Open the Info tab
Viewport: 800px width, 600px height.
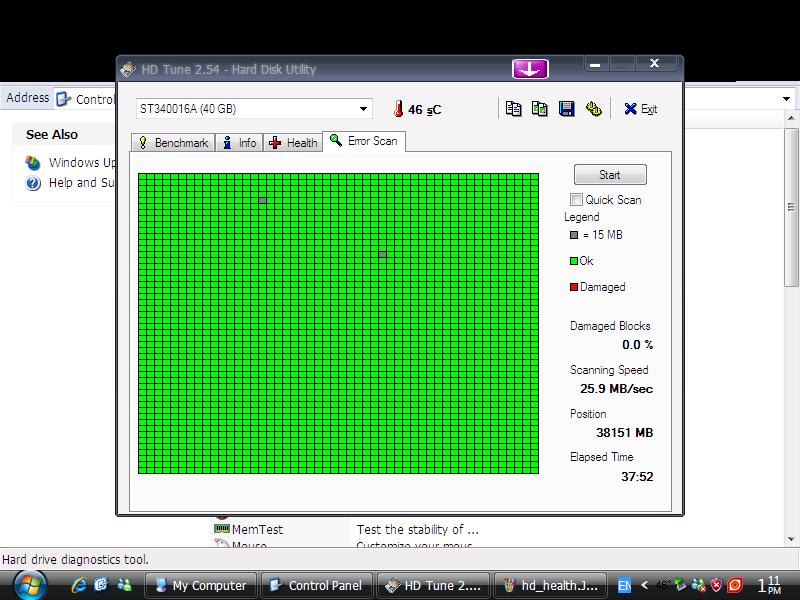[239, 143]
